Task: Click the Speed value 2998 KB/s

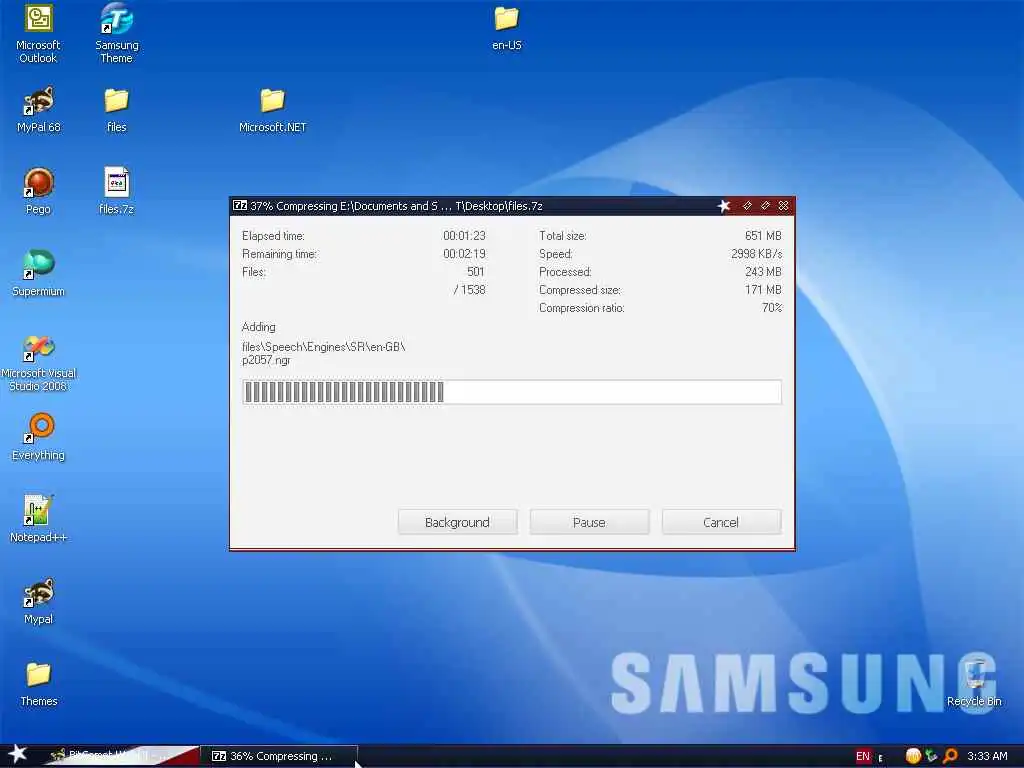Action: [x=756, y=254]
